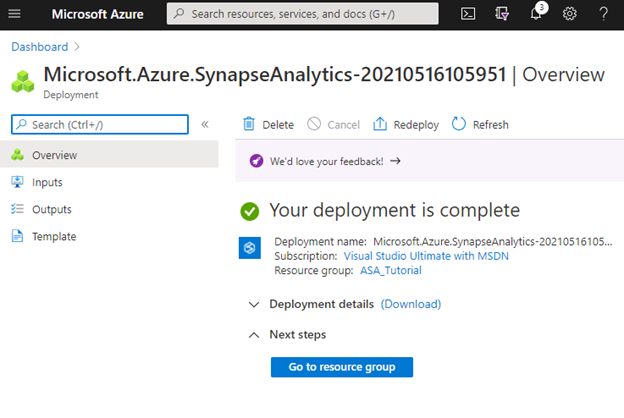Open the Directory and subscription filter
This screenshot has height=418, width=624.
point(502,14)
